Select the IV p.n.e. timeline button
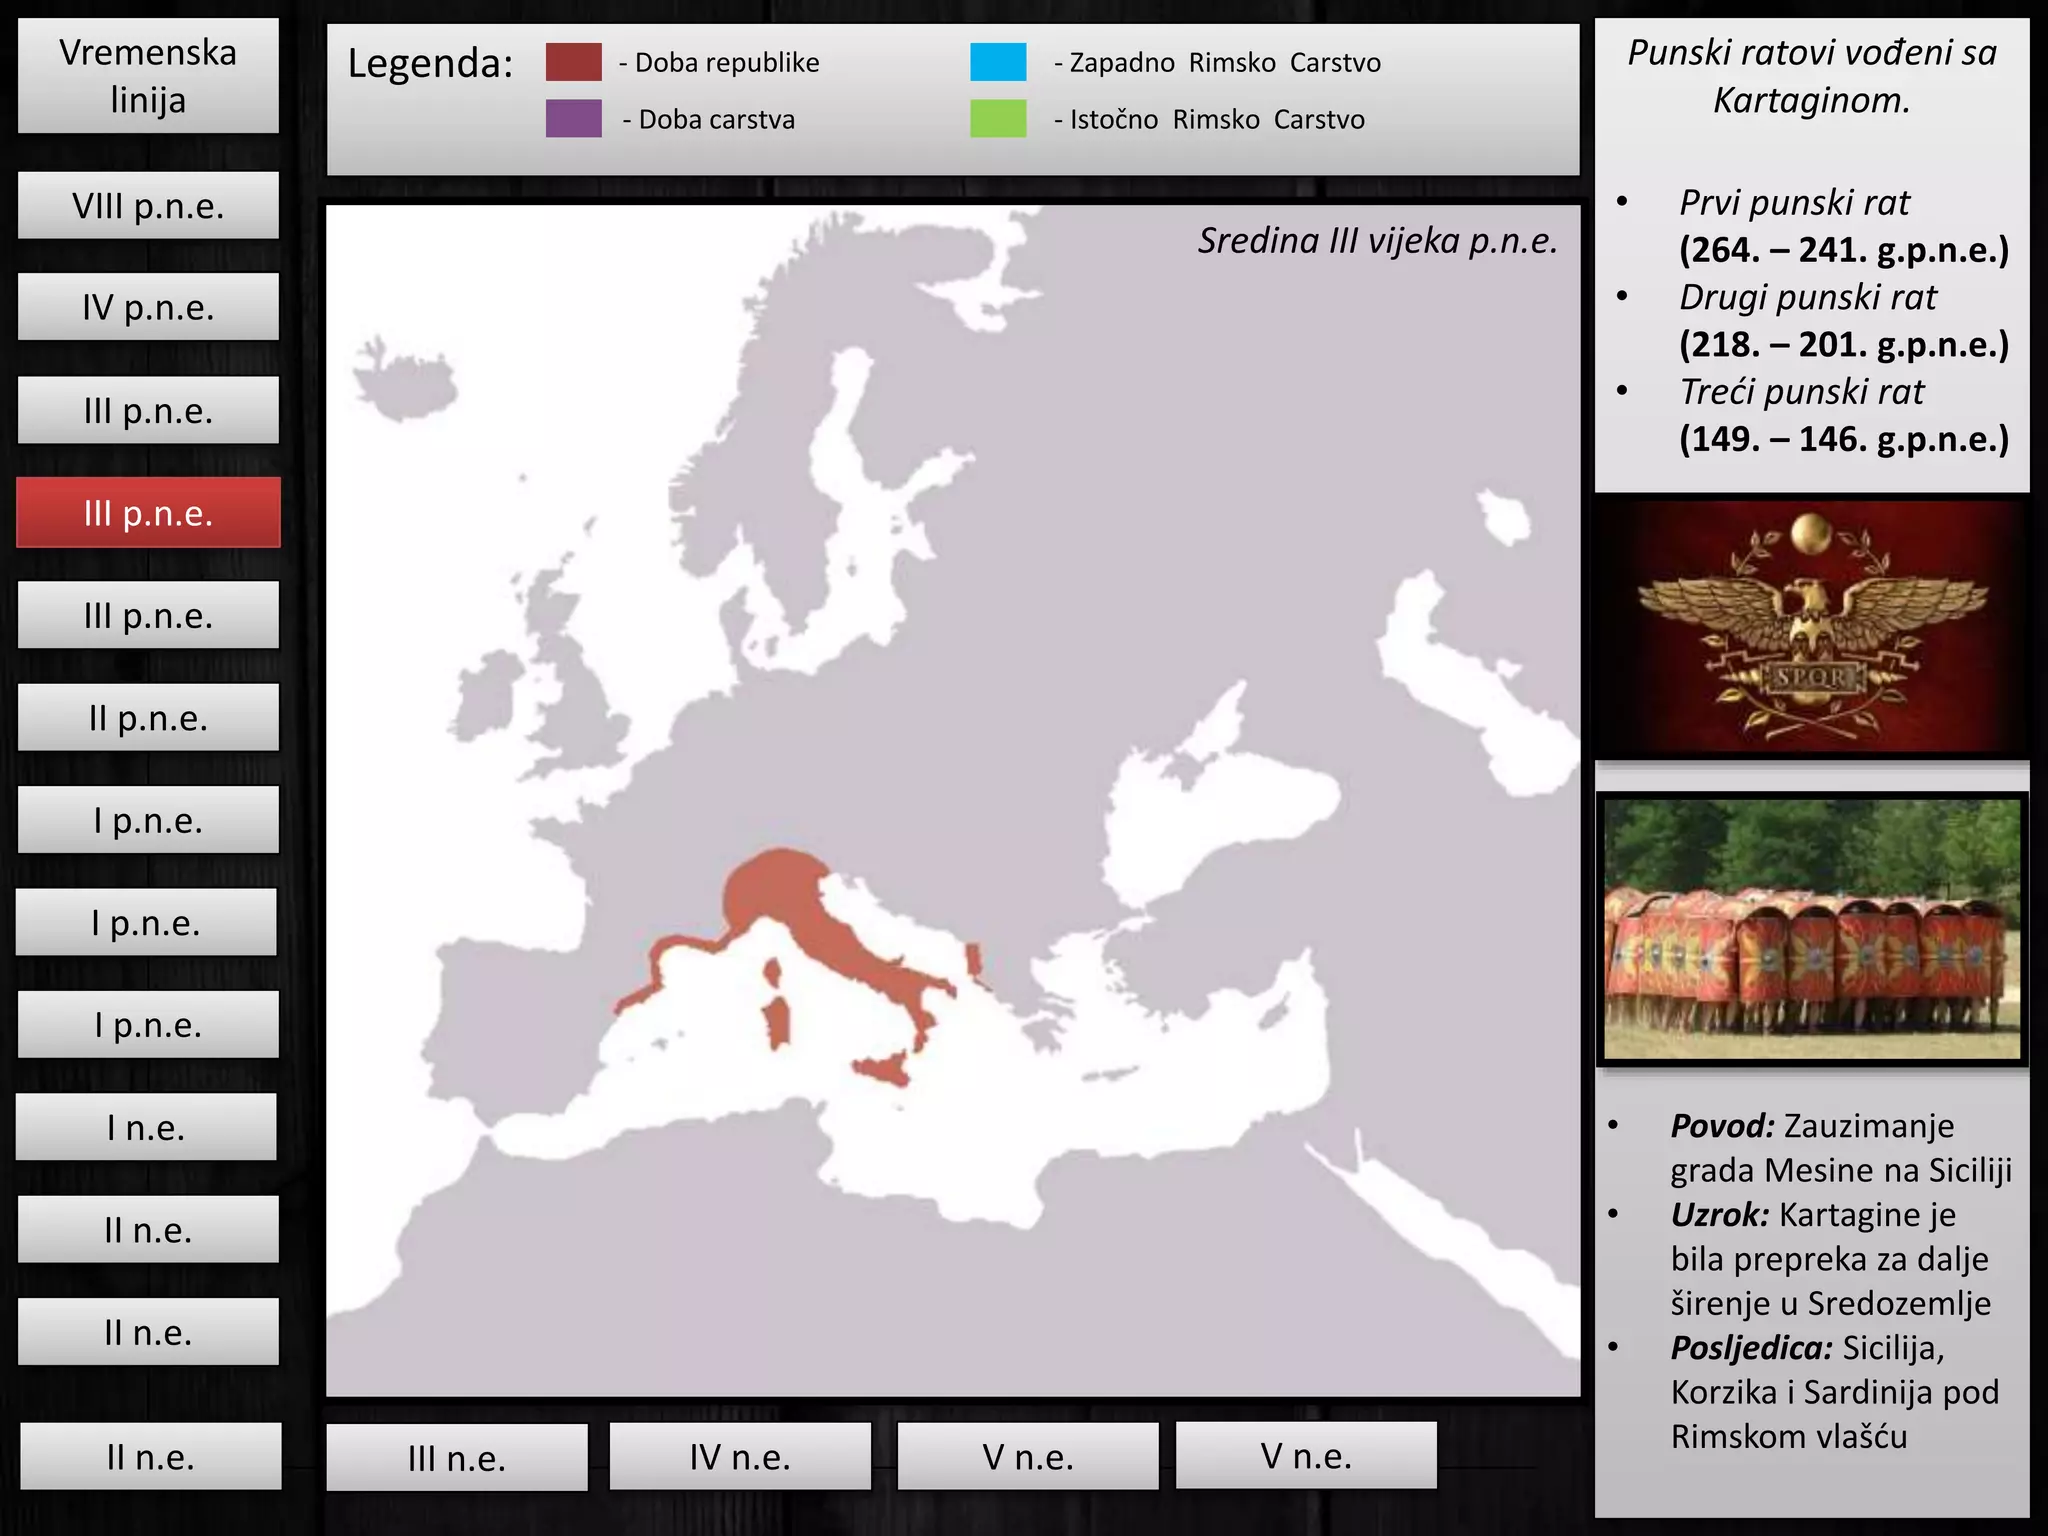Viewport: 2048px width, 1536px height. (148, 308)
